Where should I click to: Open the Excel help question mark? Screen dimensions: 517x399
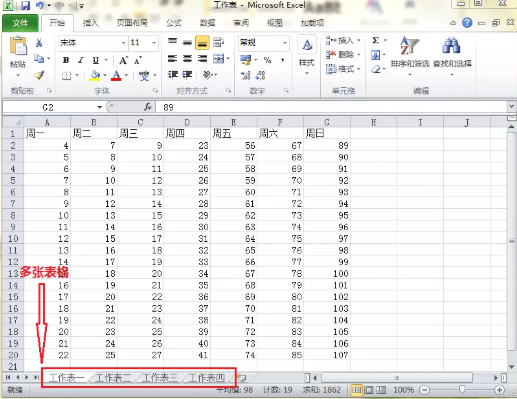tap(467, 23)
